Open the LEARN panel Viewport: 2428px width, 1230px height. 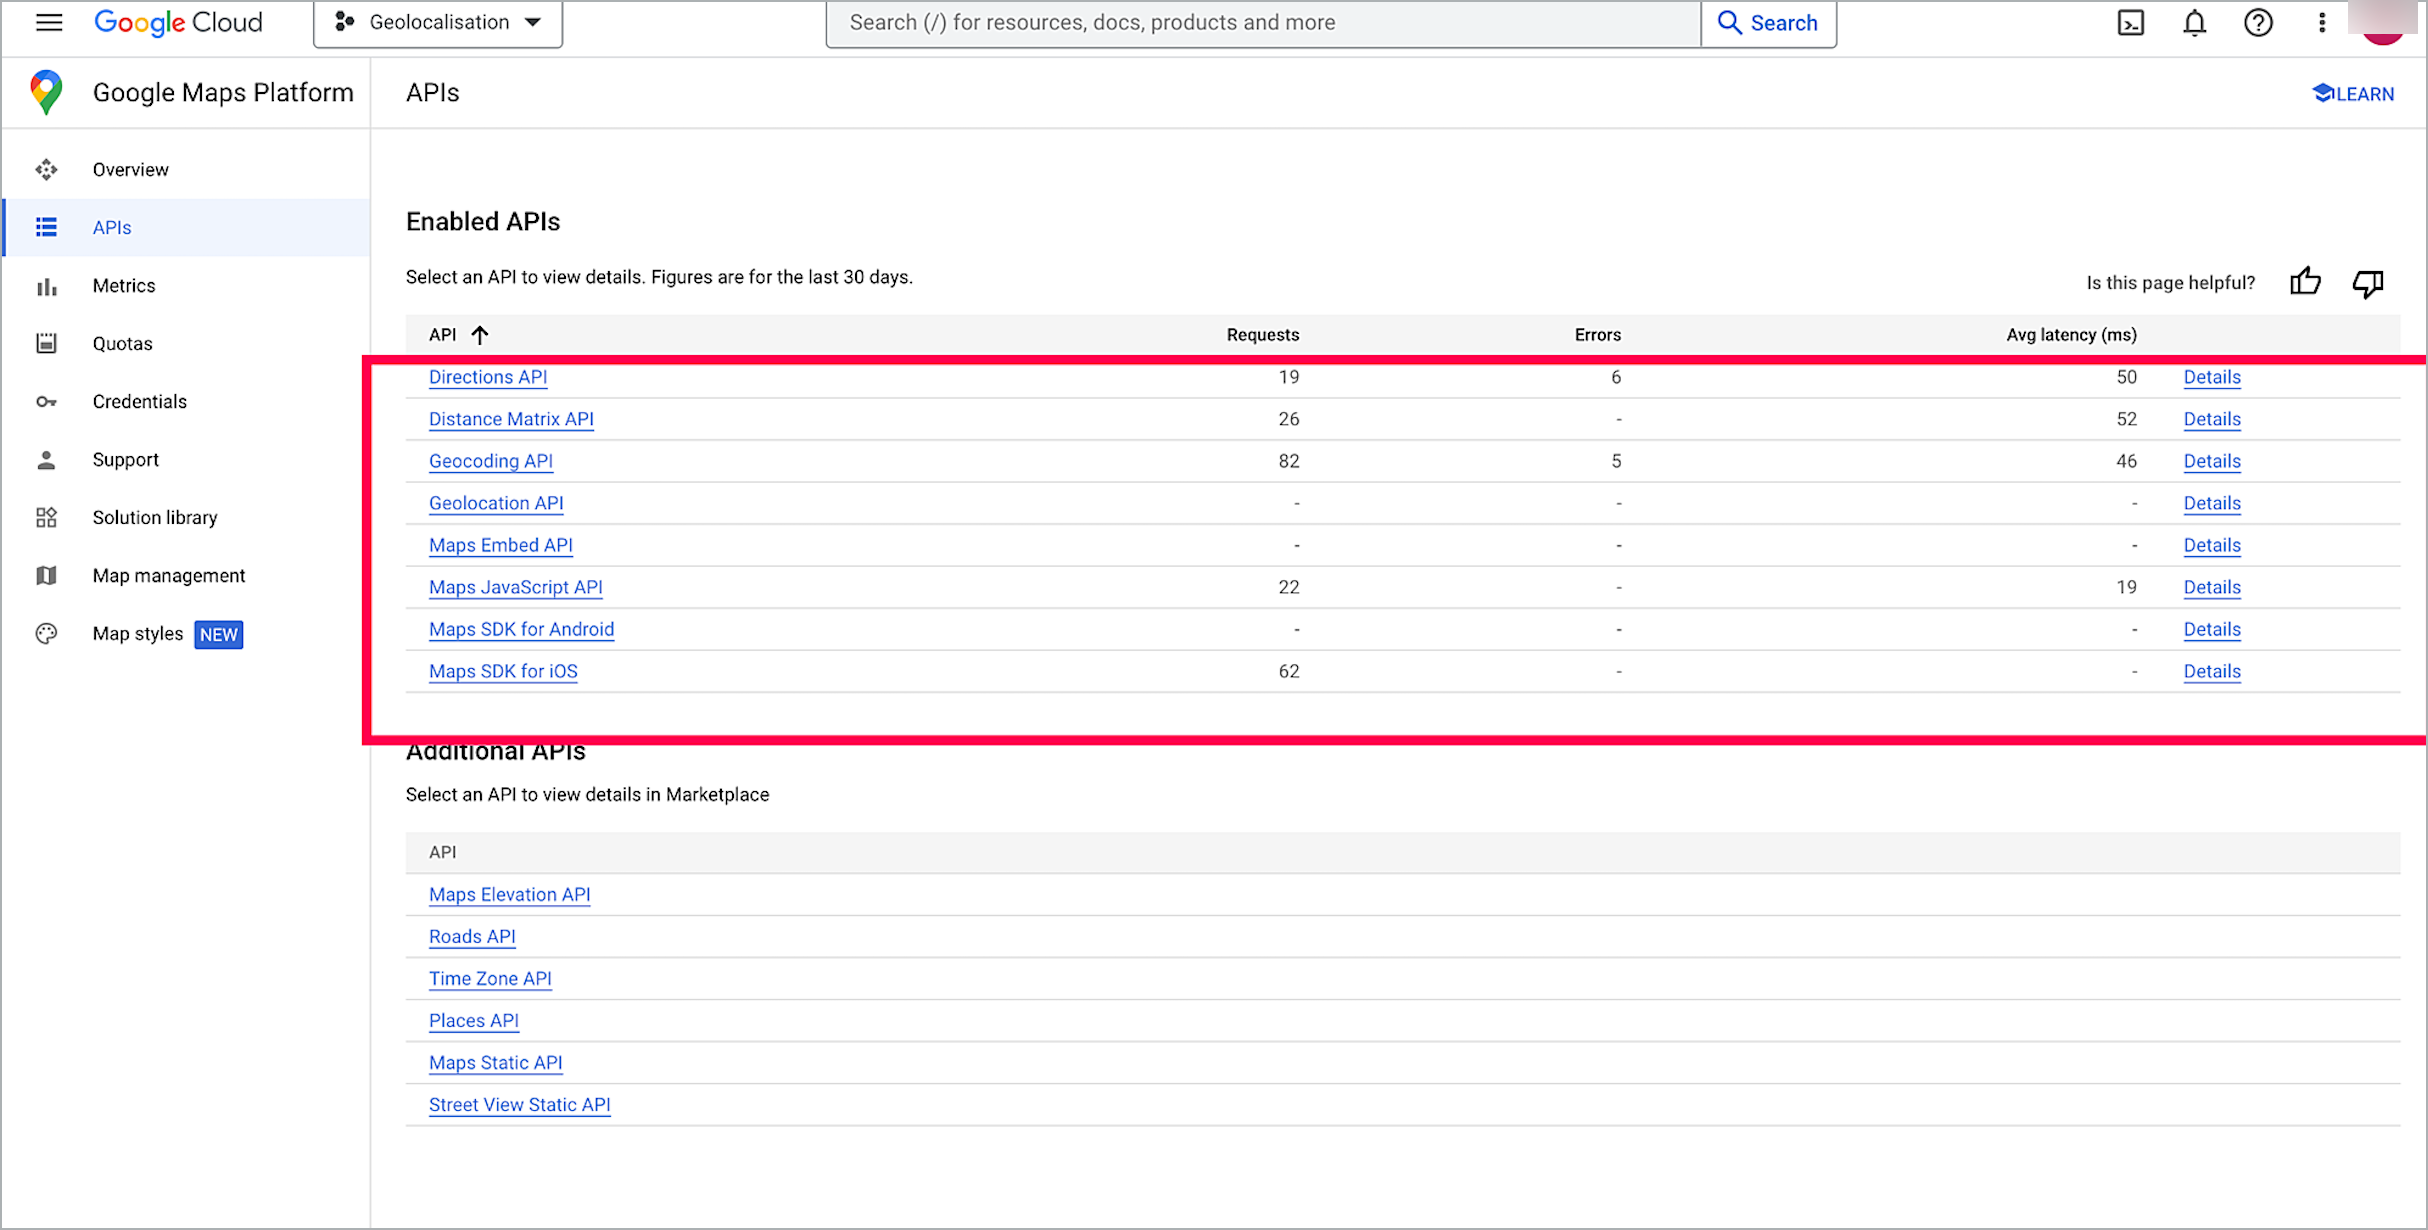(2353, 94)
